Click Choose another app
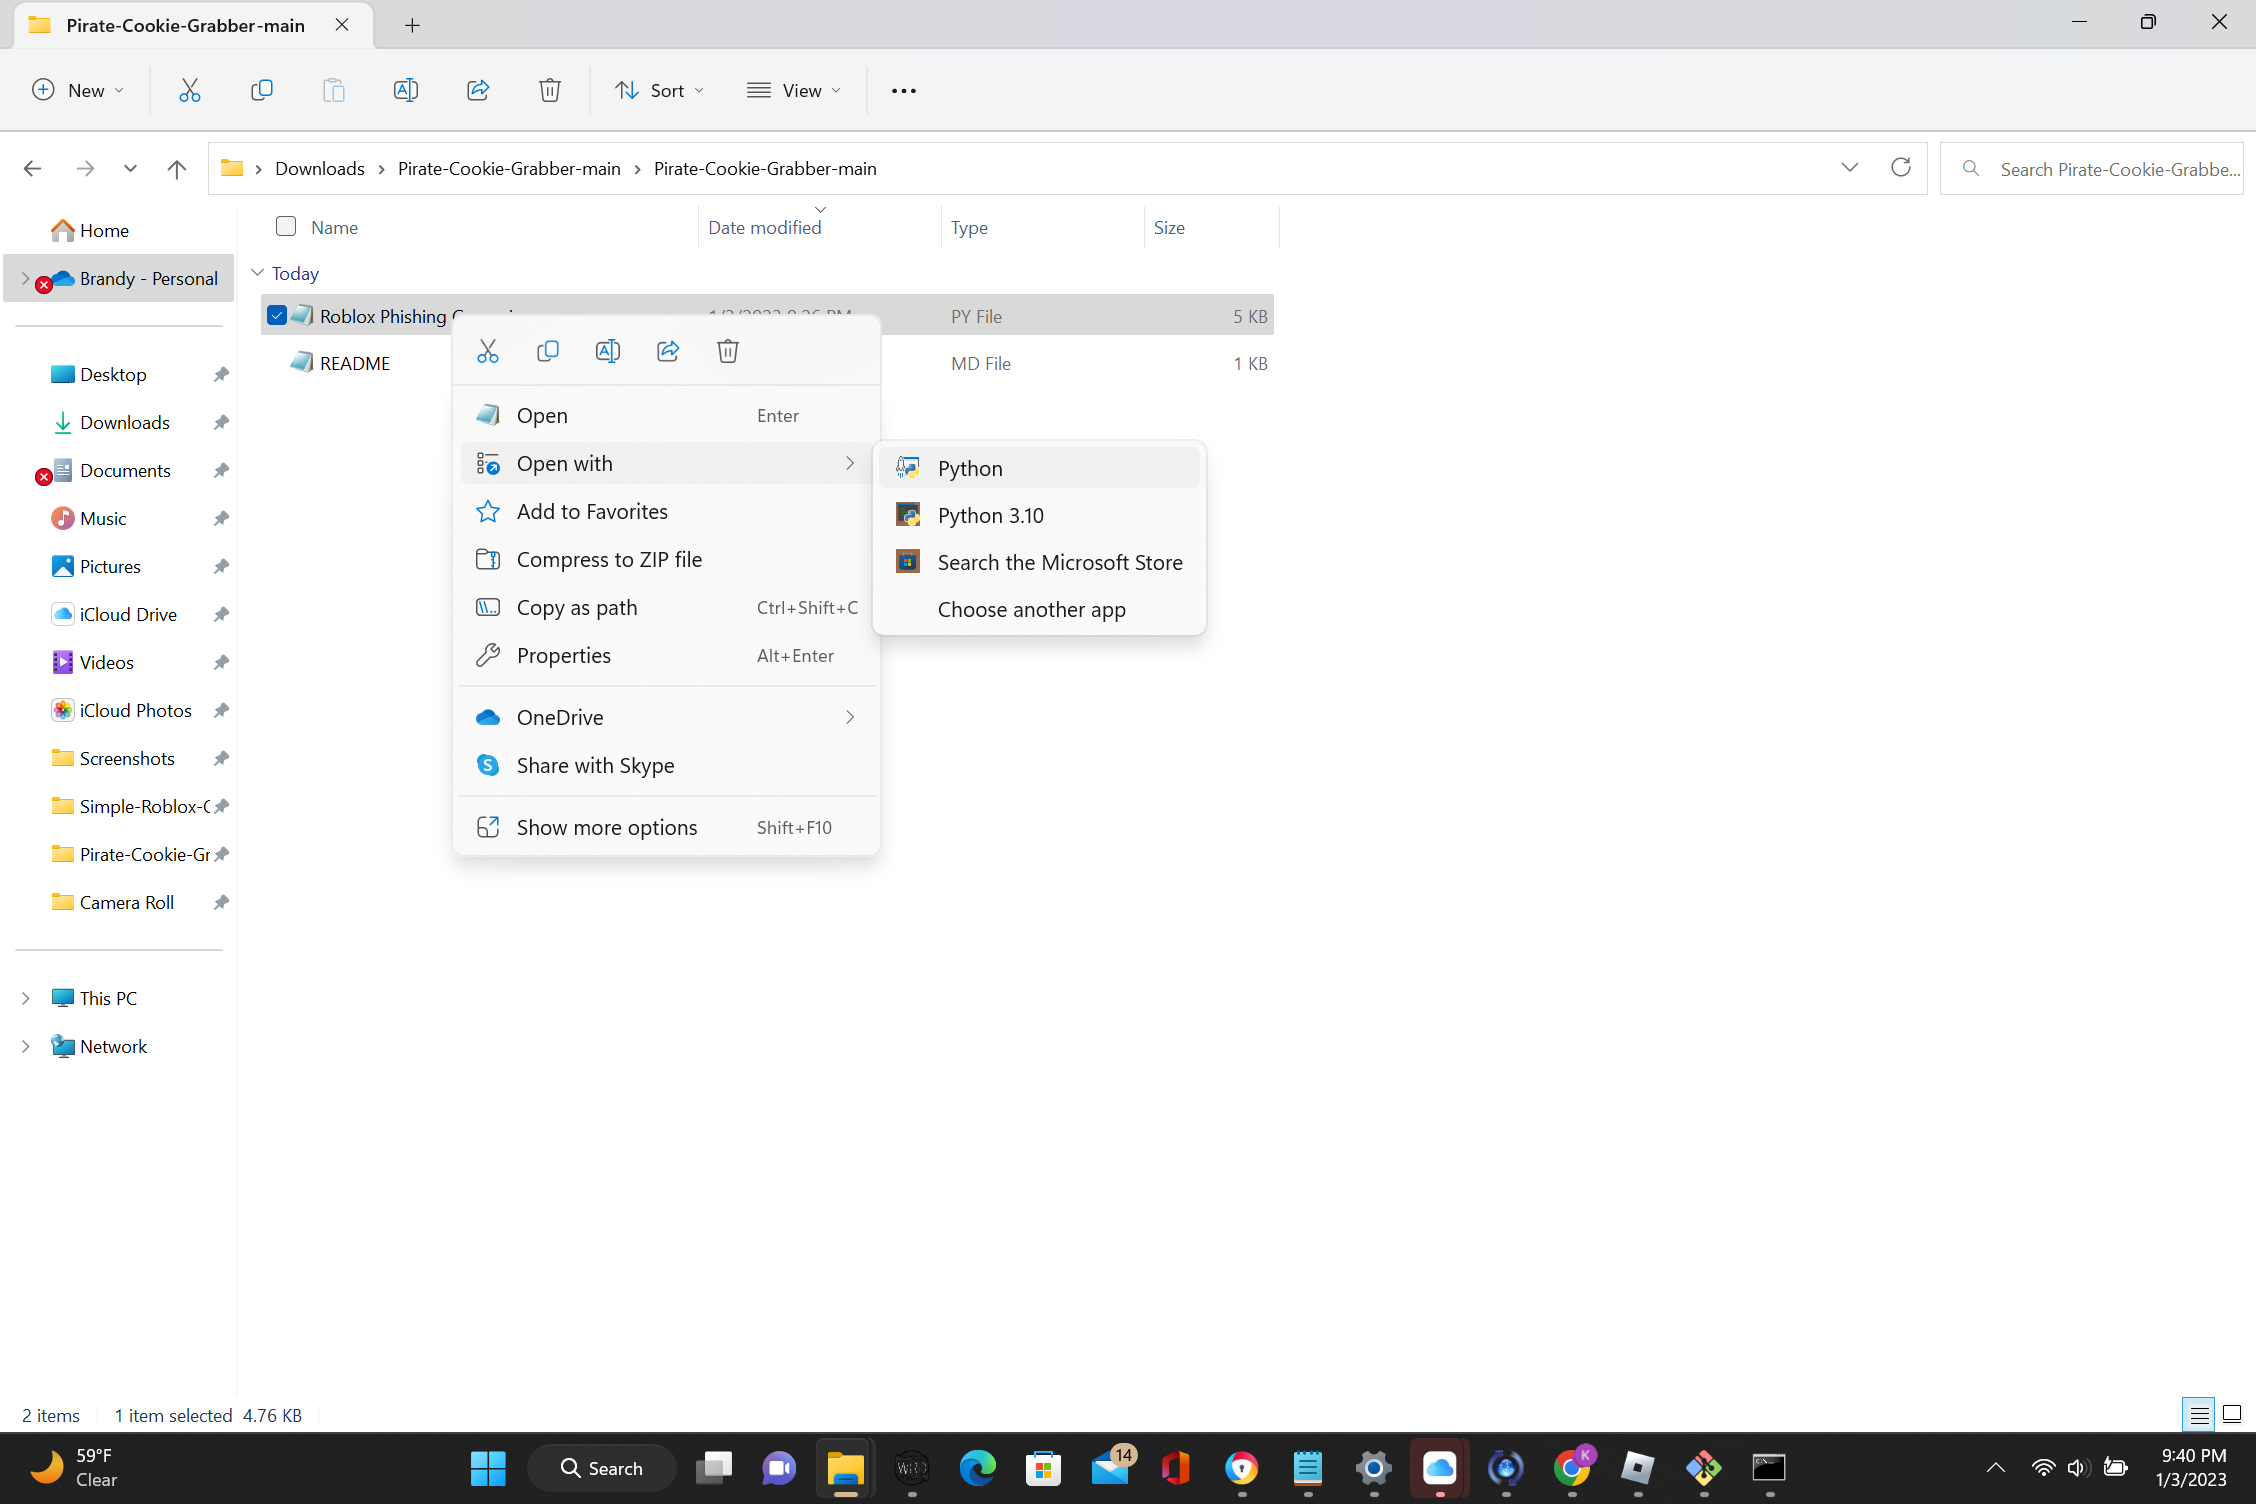Screen dimensions: 2256x1504 [1031, 610]
